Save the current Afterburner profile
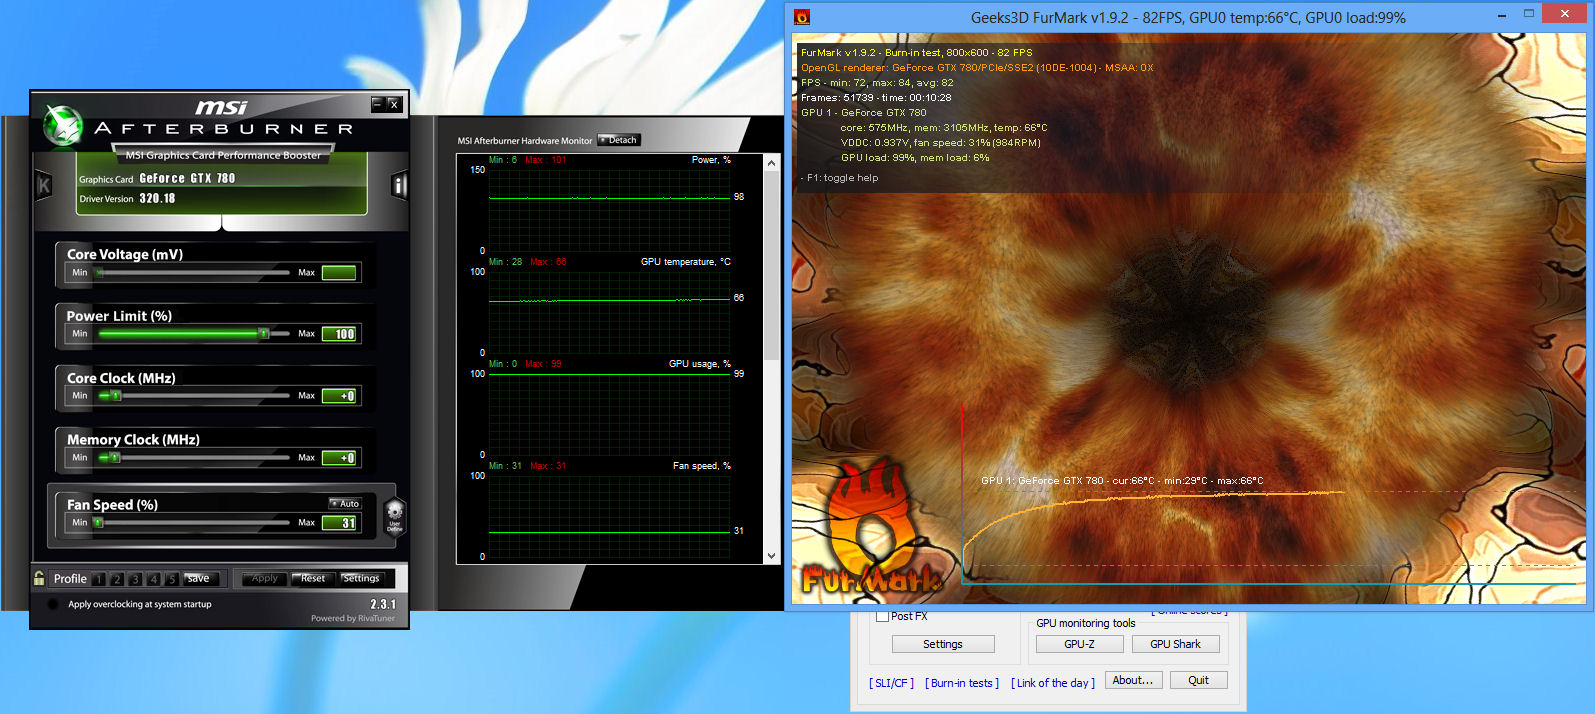 click(199, 578)
